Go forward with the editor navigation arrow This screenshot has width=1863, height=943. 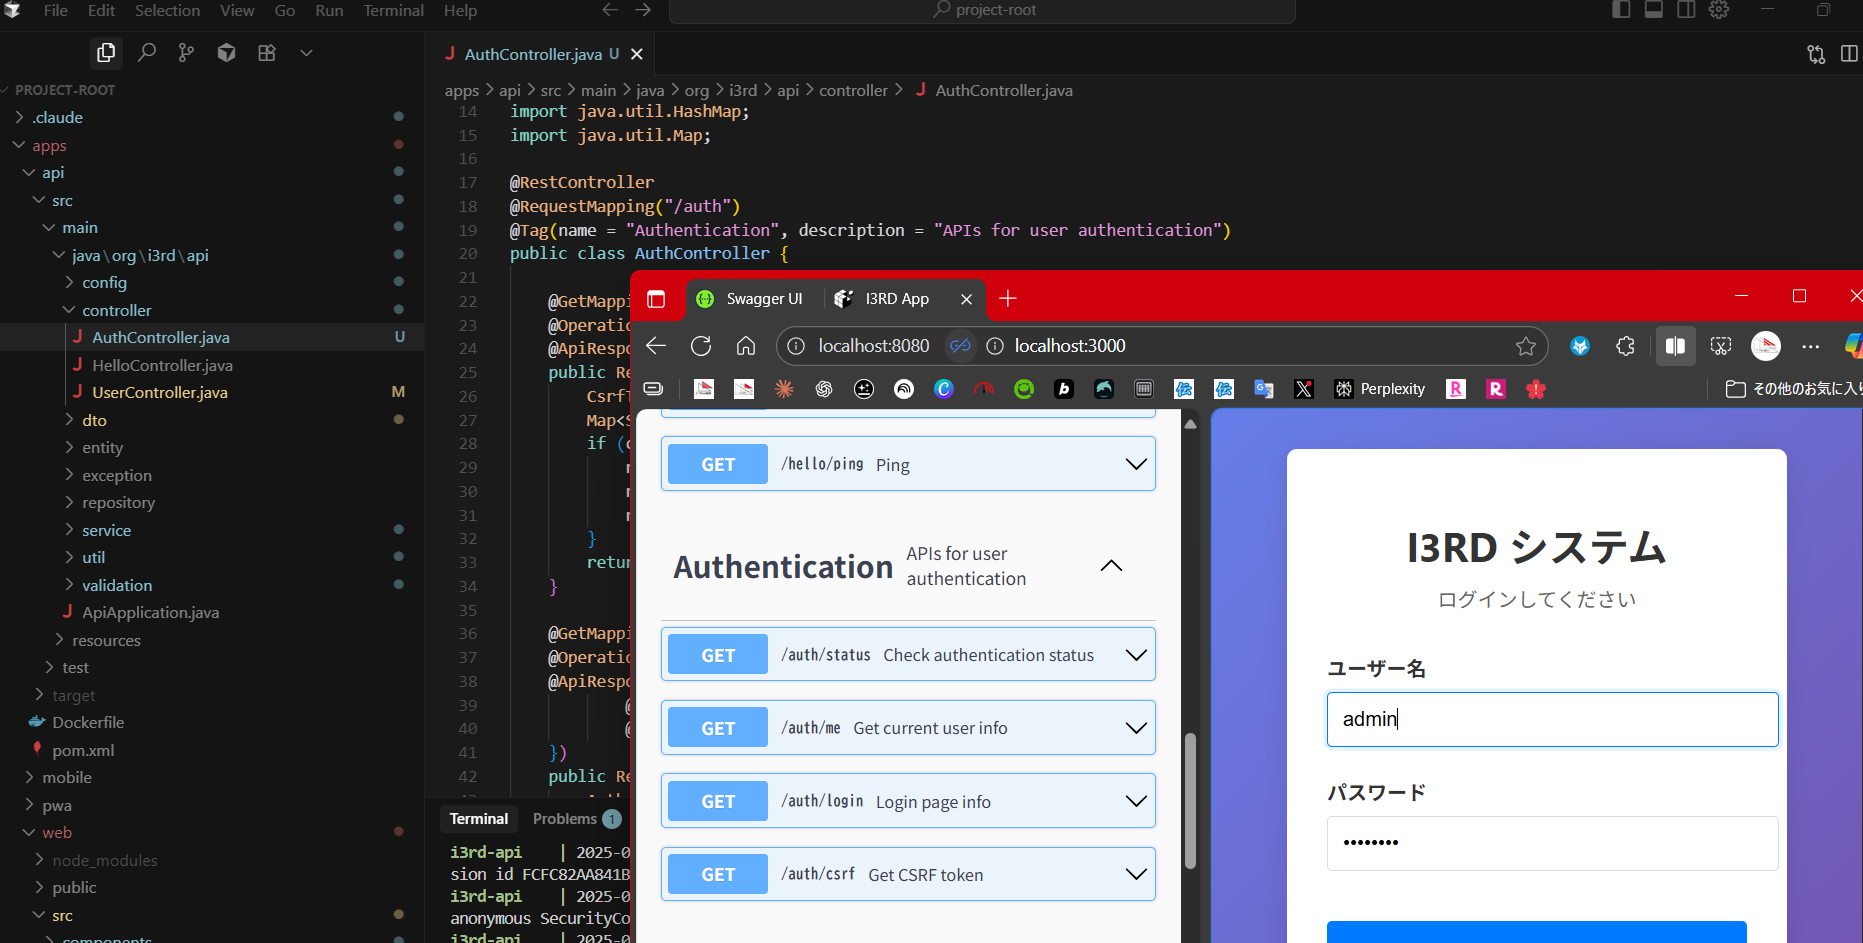click(643, 10)
